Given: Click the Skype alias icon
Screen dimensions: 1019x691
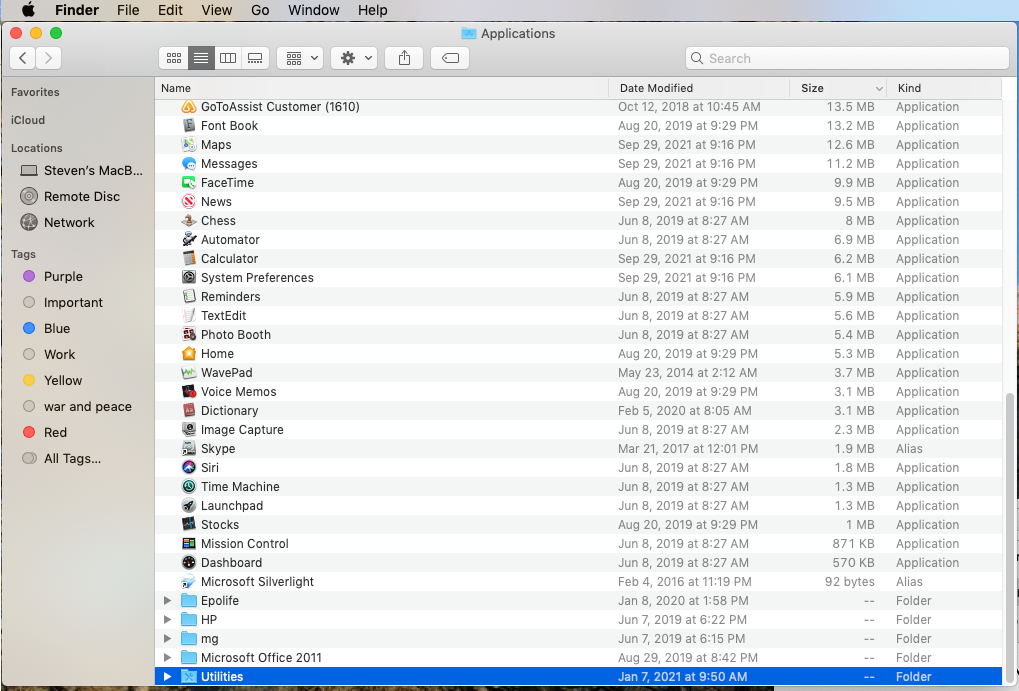Looking at the screenshot, I should click(x=188, y=449).
